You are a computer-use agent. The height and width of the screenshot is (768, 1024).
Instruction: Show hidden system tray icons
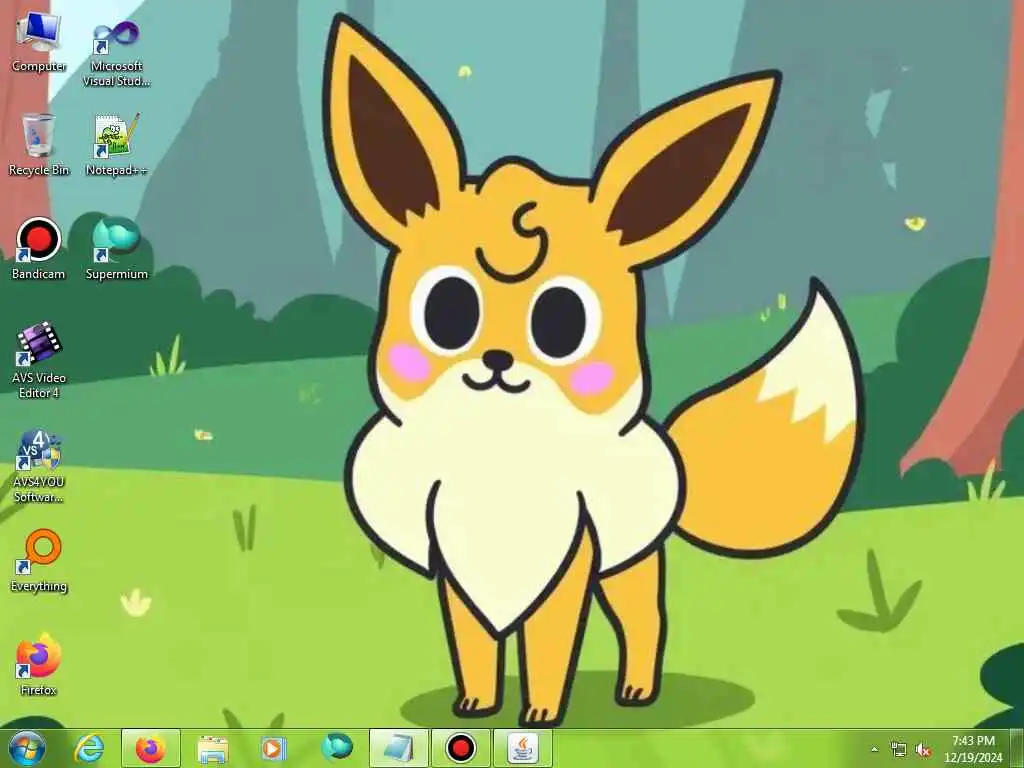pos(874,749)
